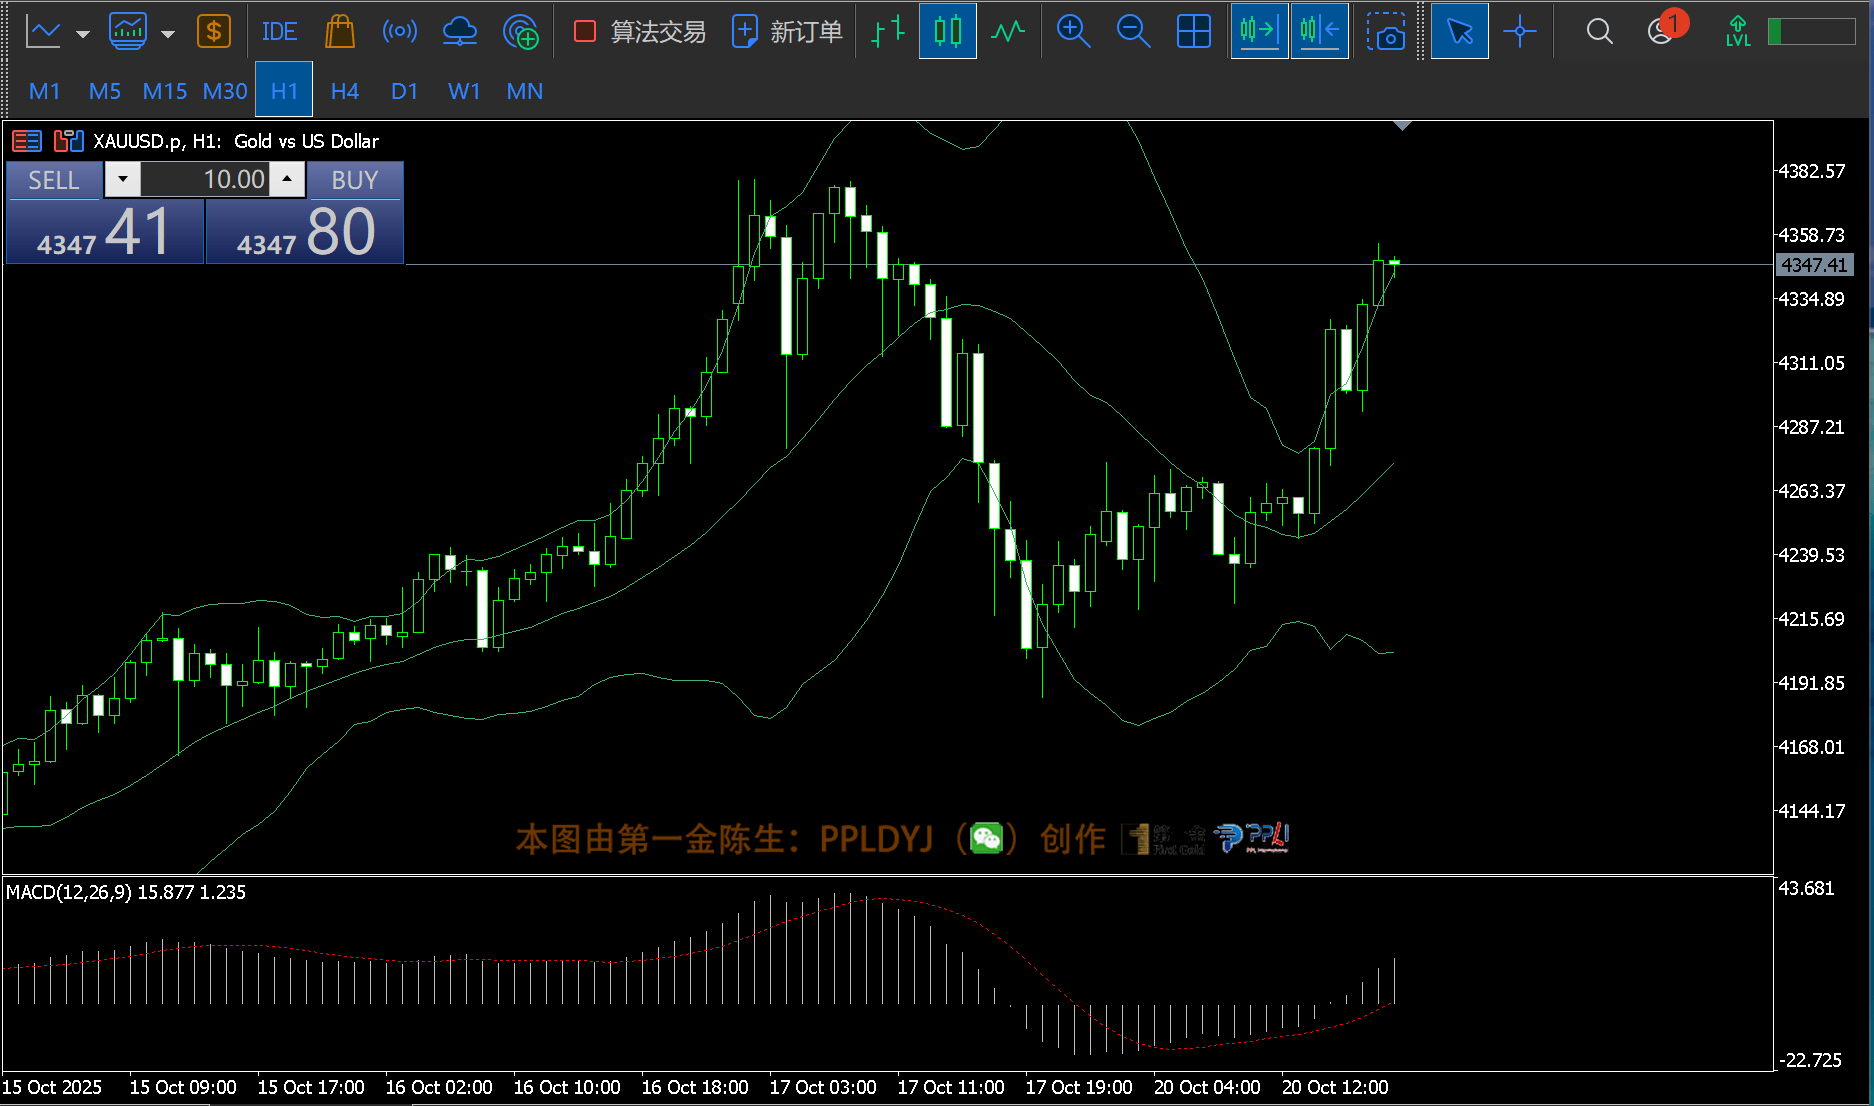Toggle 算法交易 algo trading
This screenshot has height=1106, width=1874.
tap(640, 32)
